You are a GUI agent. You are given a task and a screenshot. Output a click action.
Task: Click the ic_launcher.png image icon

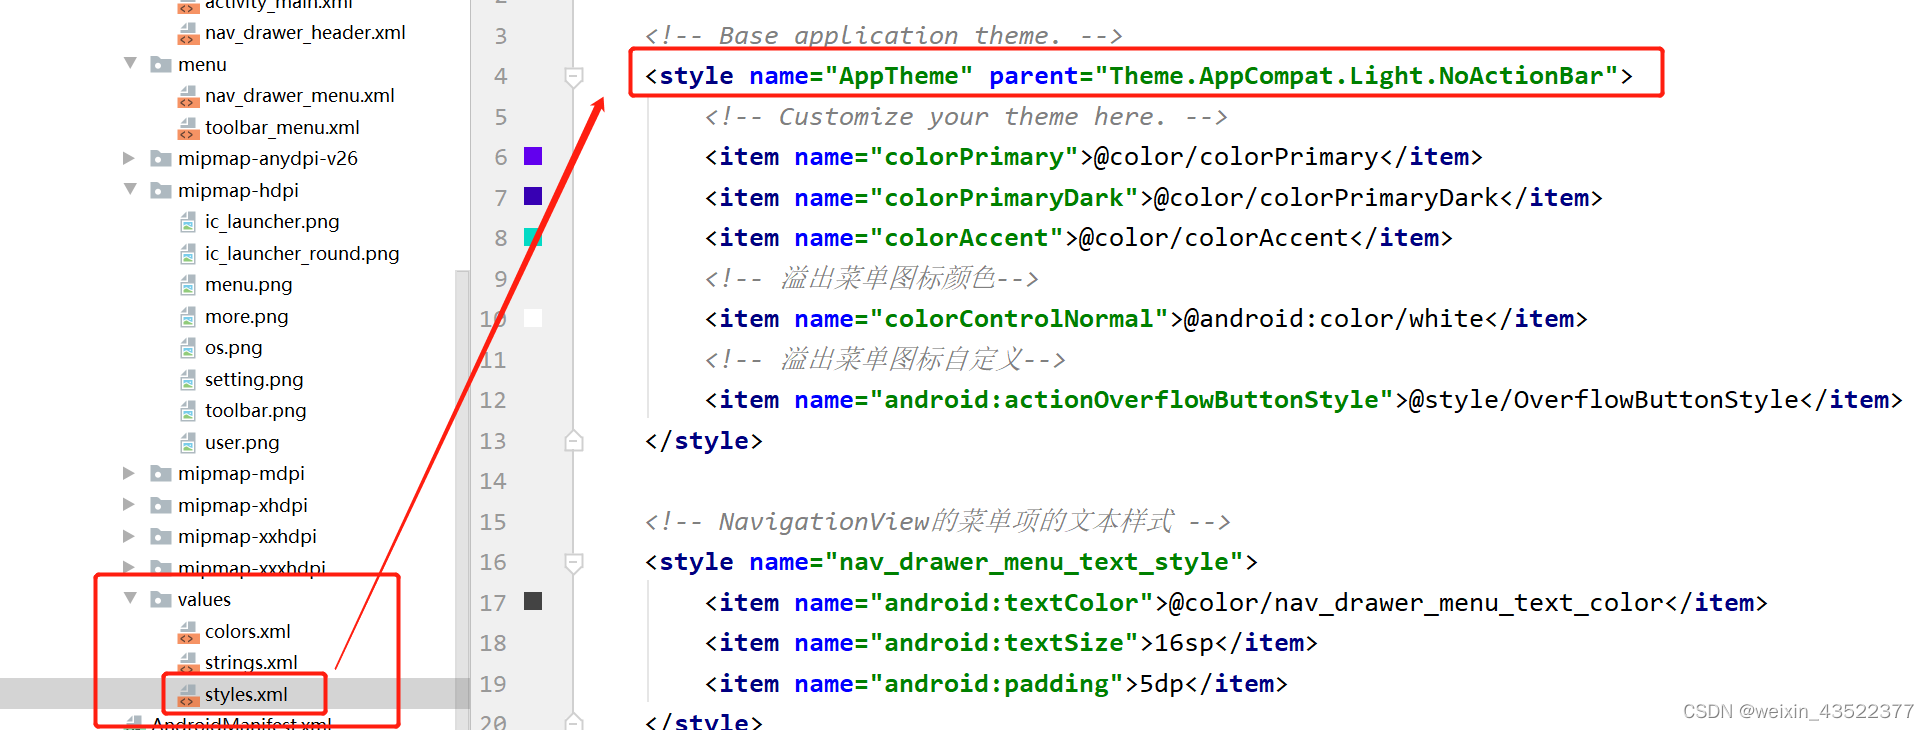pyautogui.click(x=188, y=223)
